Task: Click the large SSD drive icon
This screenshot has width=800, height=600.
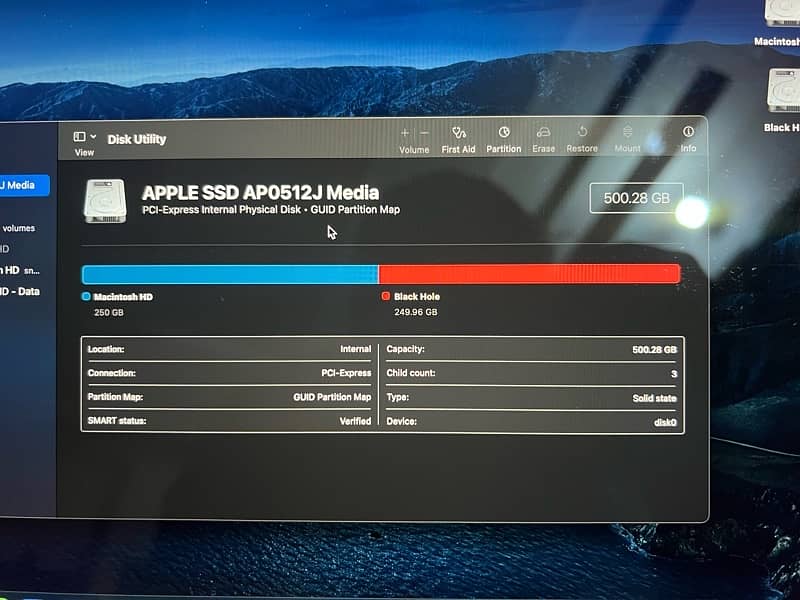Action: tap(106, 201)
